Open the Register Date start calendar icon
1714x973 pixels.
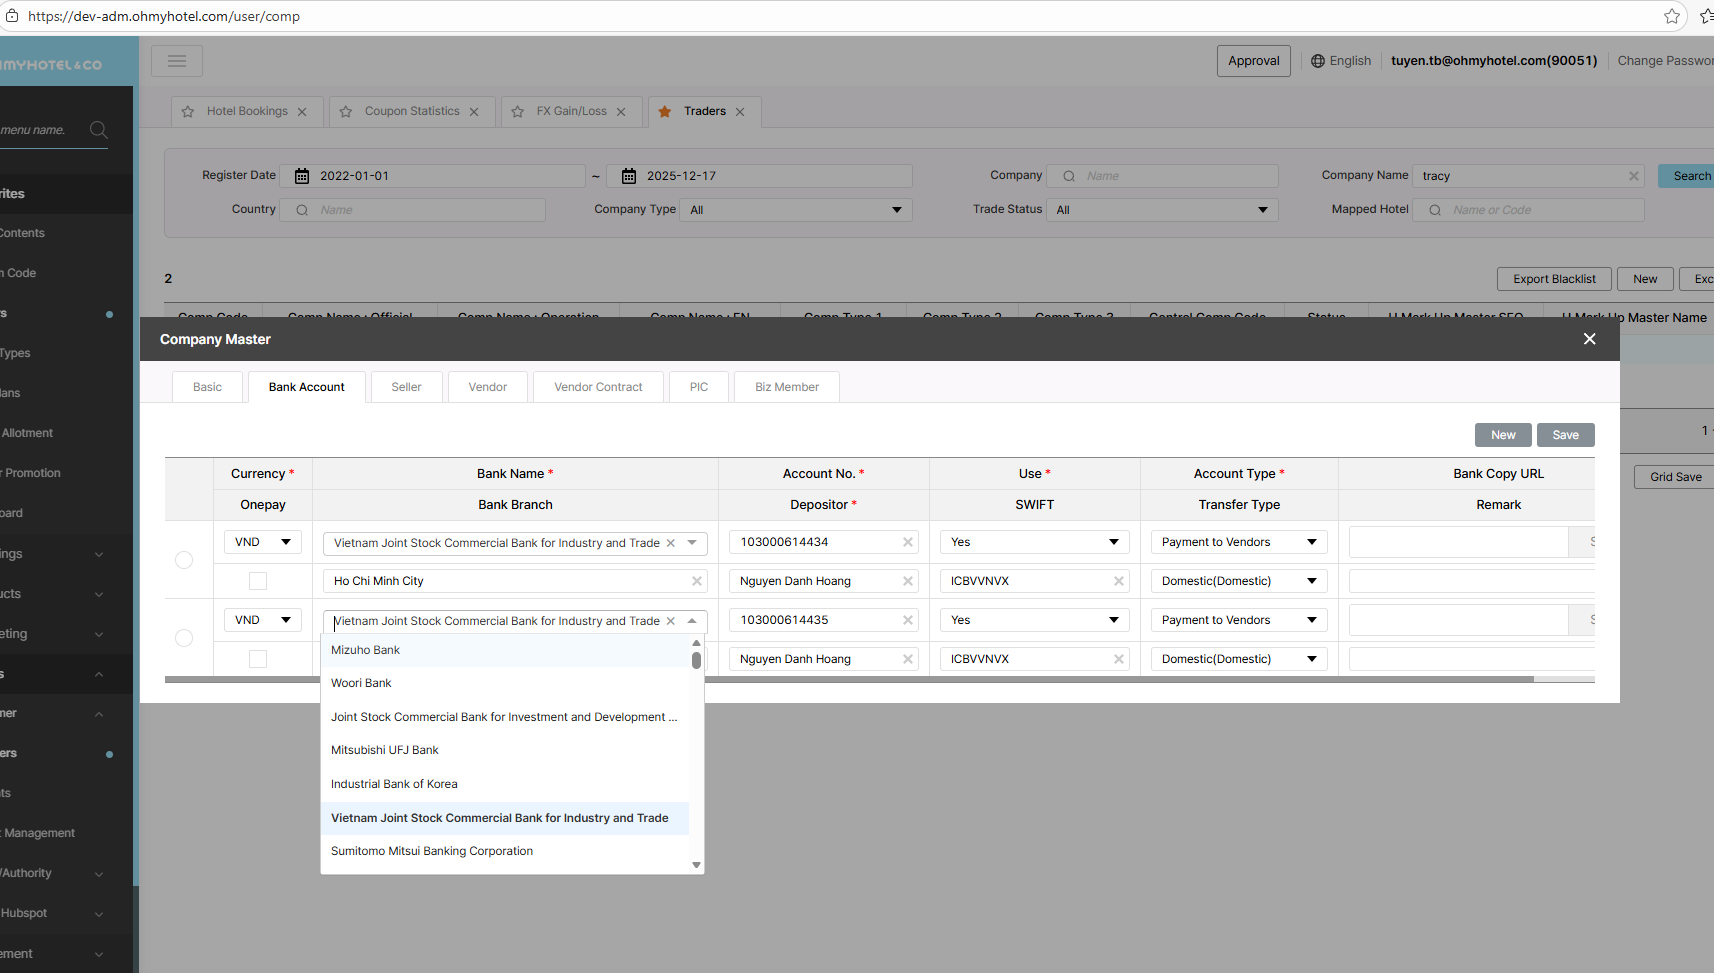point(302,176)
